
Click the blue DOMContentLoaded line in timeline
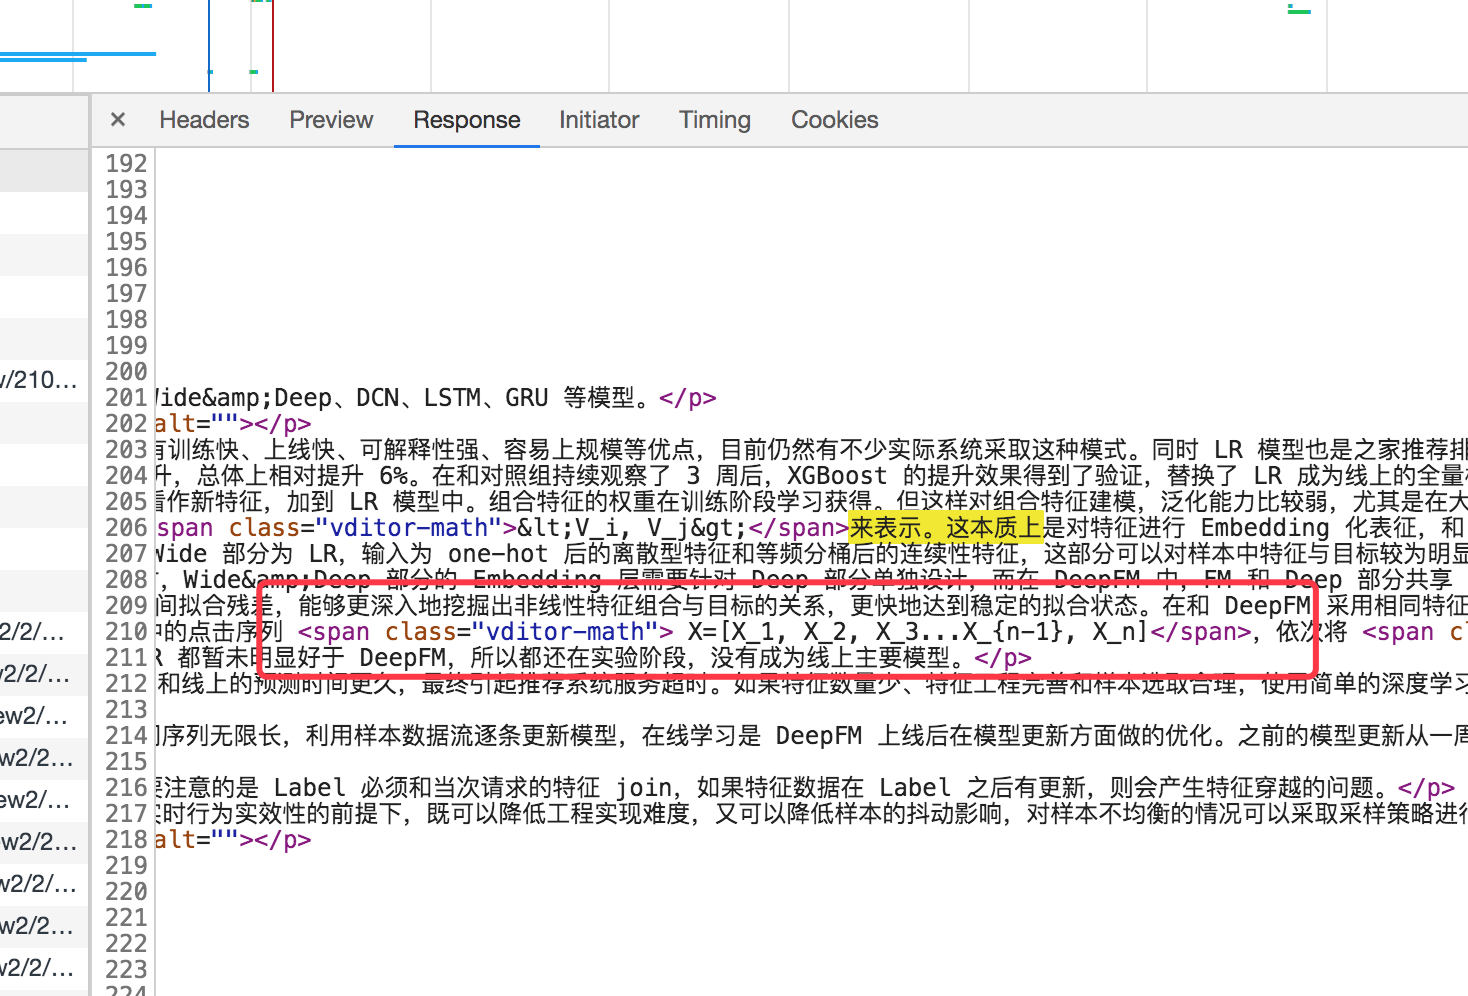209,45
